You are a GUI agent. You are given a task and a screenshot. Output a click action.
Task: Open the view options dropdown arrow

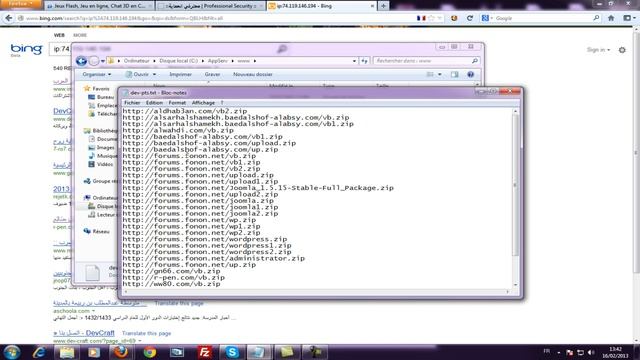[440, 74]
